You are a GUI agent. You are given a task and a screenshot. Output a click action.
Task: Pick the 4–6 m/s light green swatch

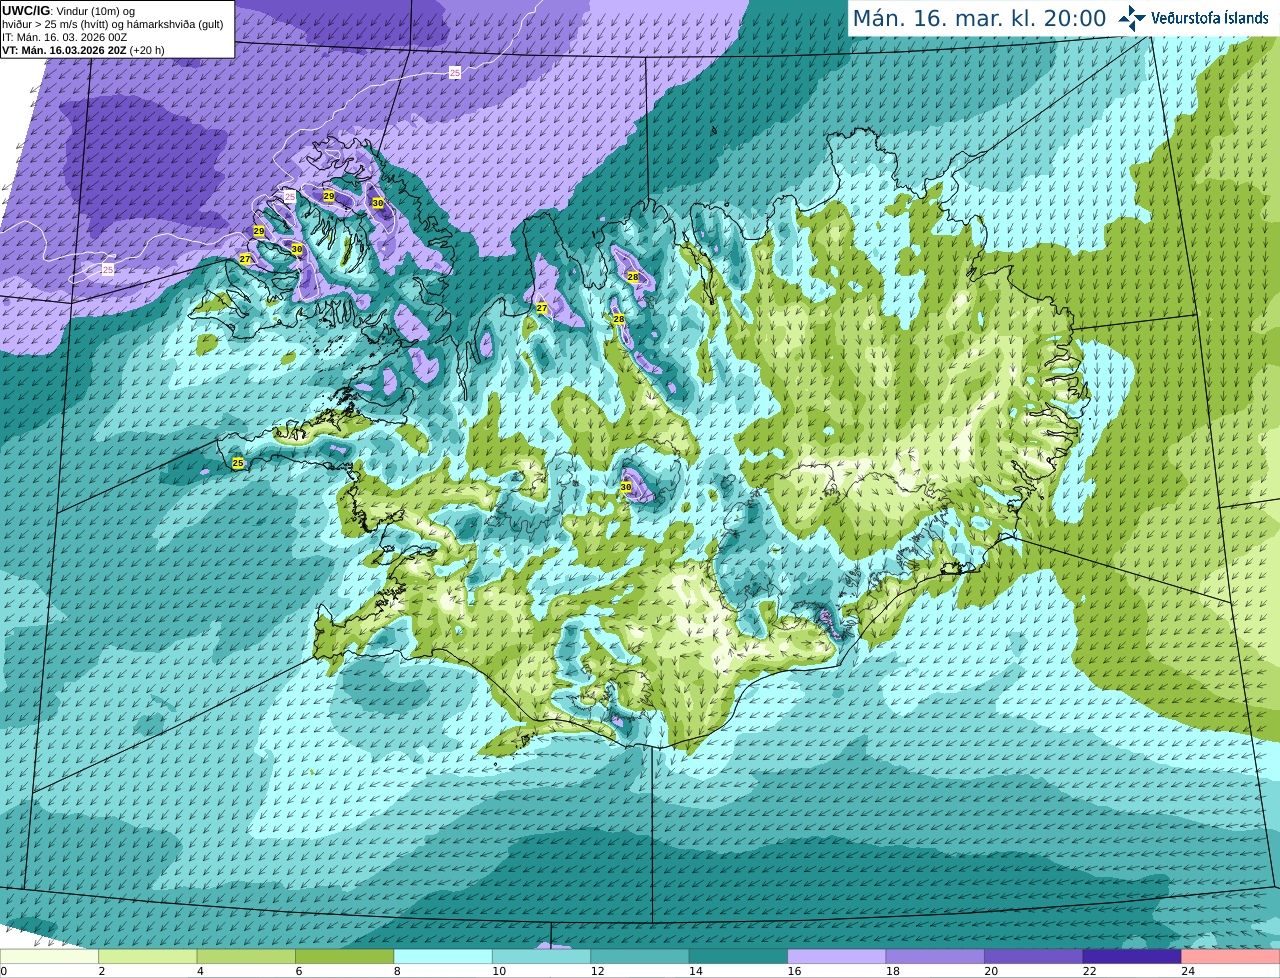(246, 956)
